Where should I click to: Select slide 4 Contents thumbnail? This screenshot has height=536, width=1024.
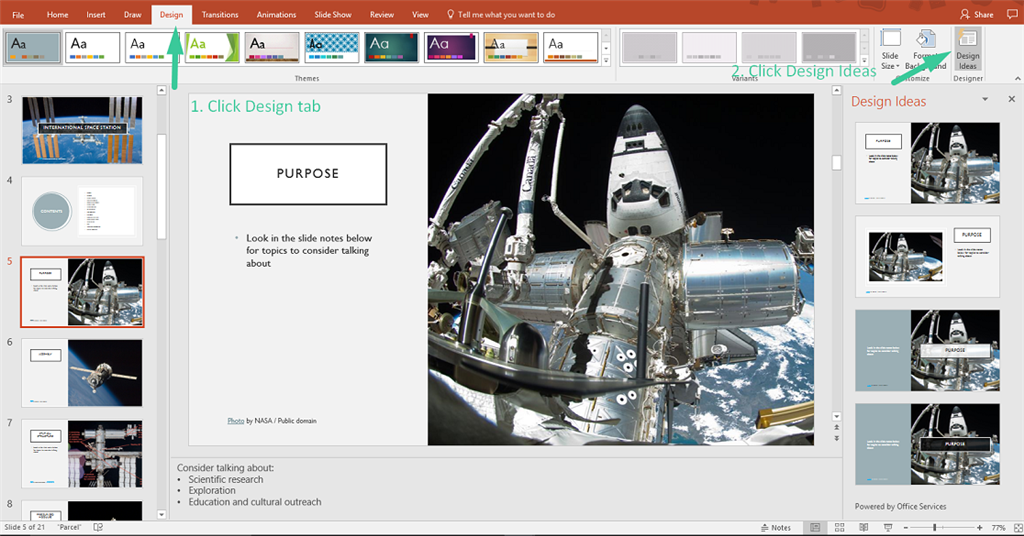82,211
